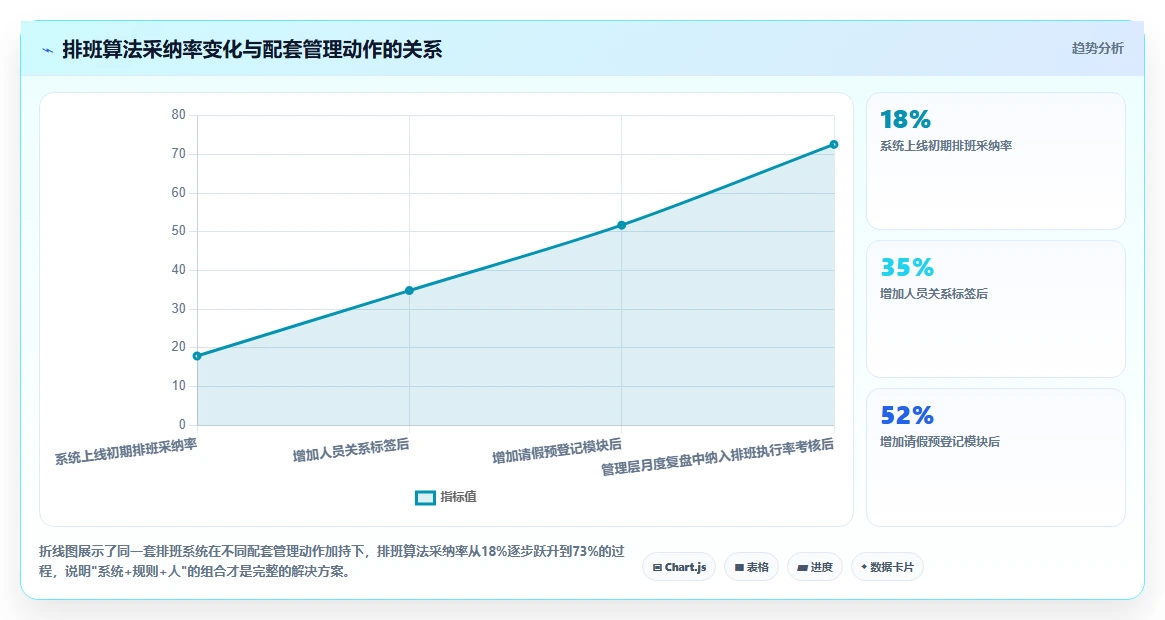Toggle the 指标值 legend swatch
This screenshot has height=620, width=1165.
425,497
